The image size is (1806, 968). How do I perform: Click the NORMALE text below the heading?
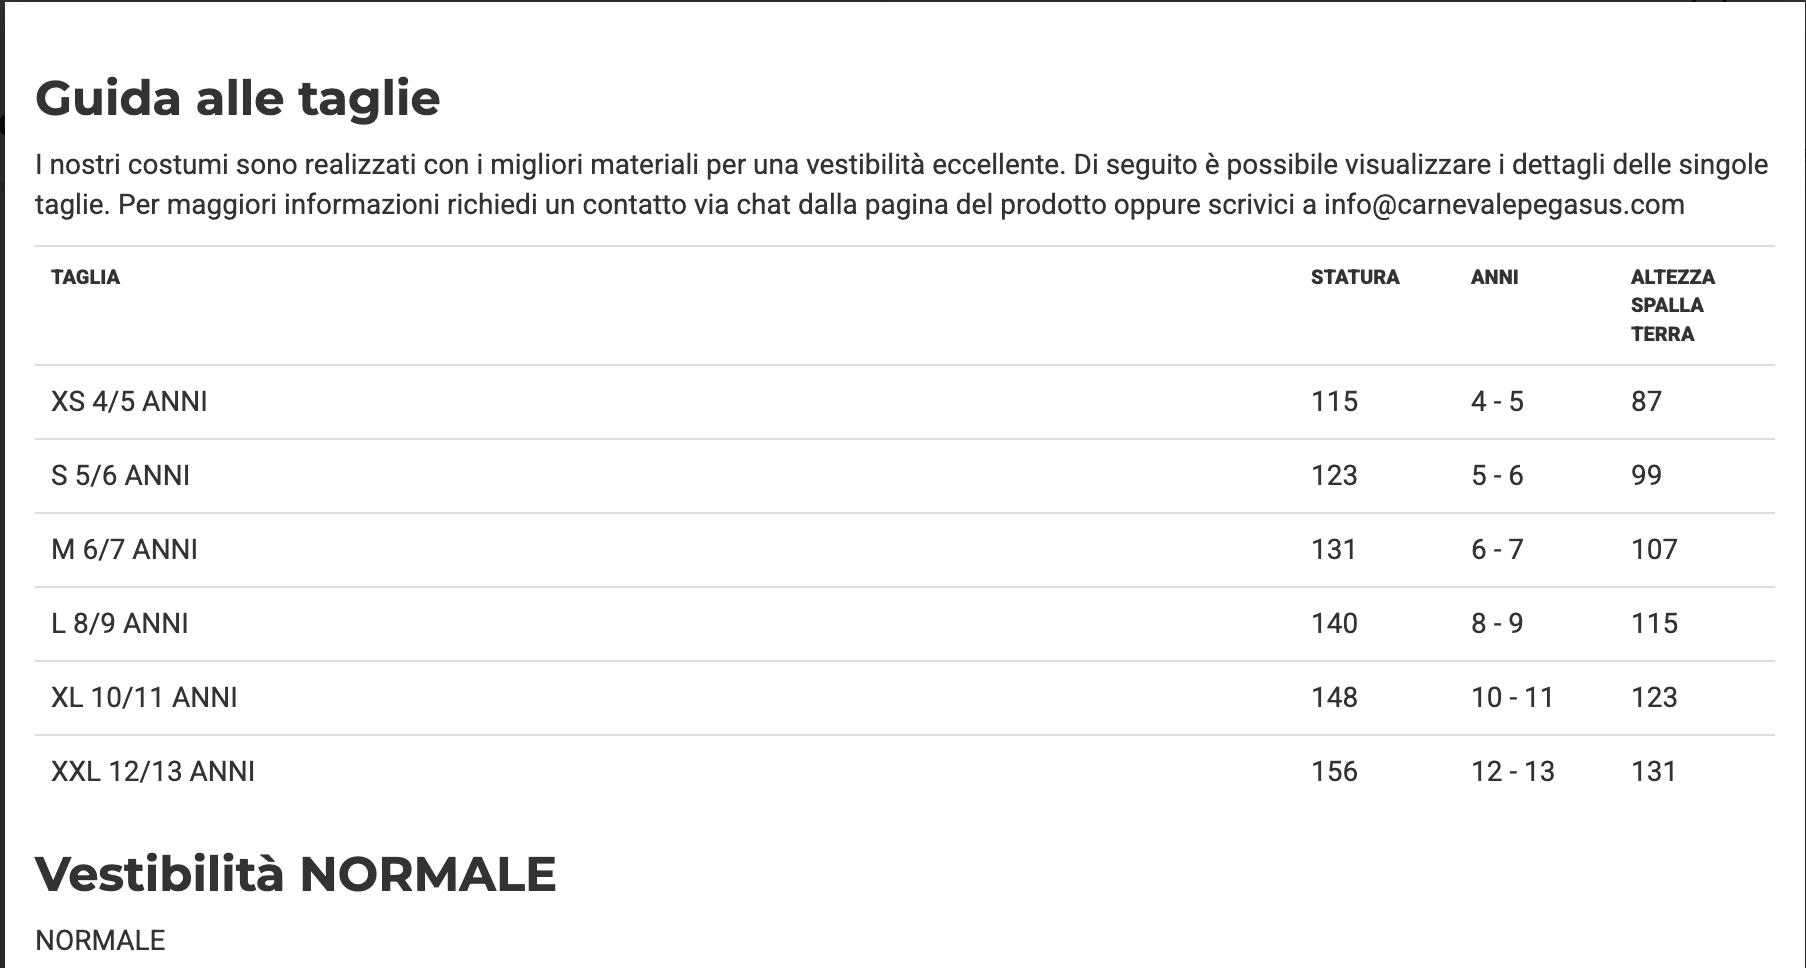click(x=100, y=941)
